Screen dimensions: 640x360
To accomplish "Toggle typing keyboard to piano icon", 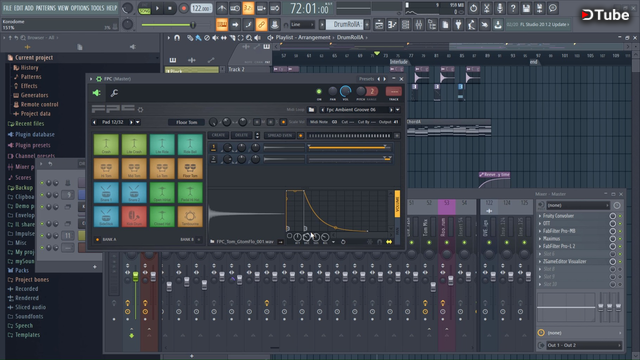I will click(222, 25).
